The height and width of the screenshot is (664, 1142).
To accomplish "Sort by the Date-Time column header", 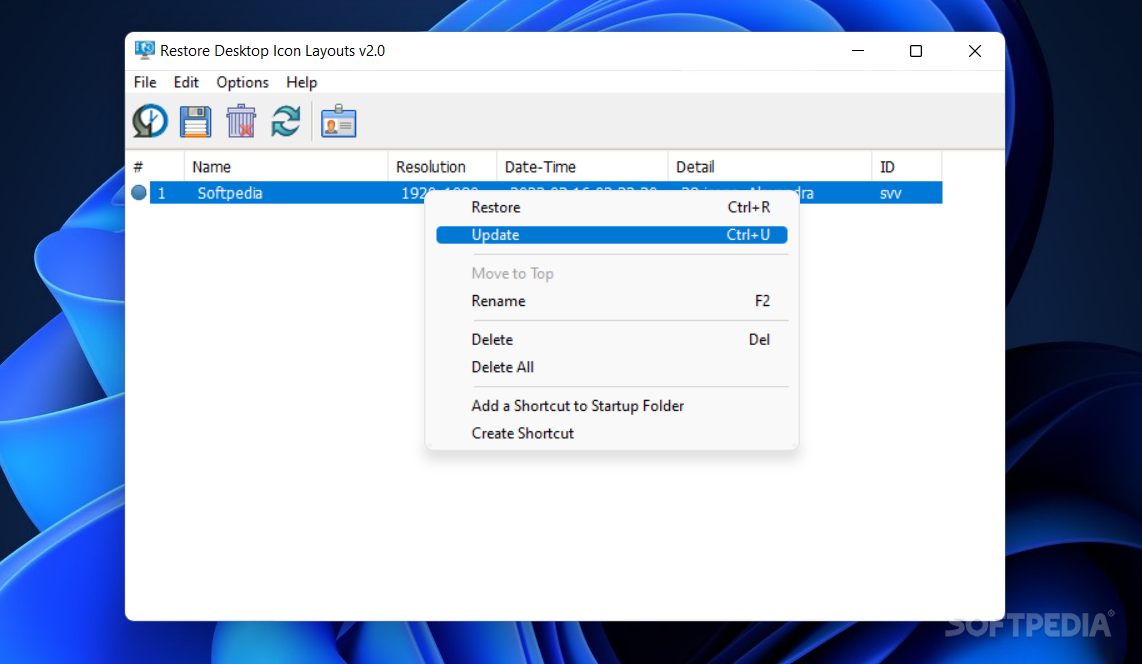I will [583, 167].
